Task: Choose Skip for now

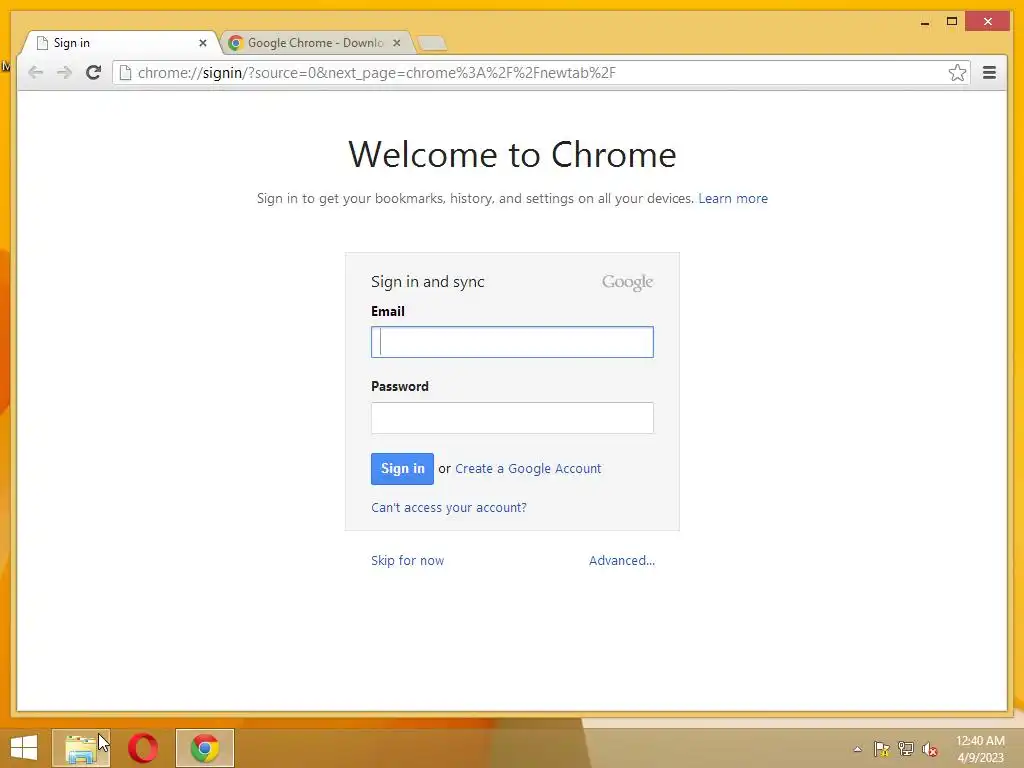Action: click(x=408, y=560)
